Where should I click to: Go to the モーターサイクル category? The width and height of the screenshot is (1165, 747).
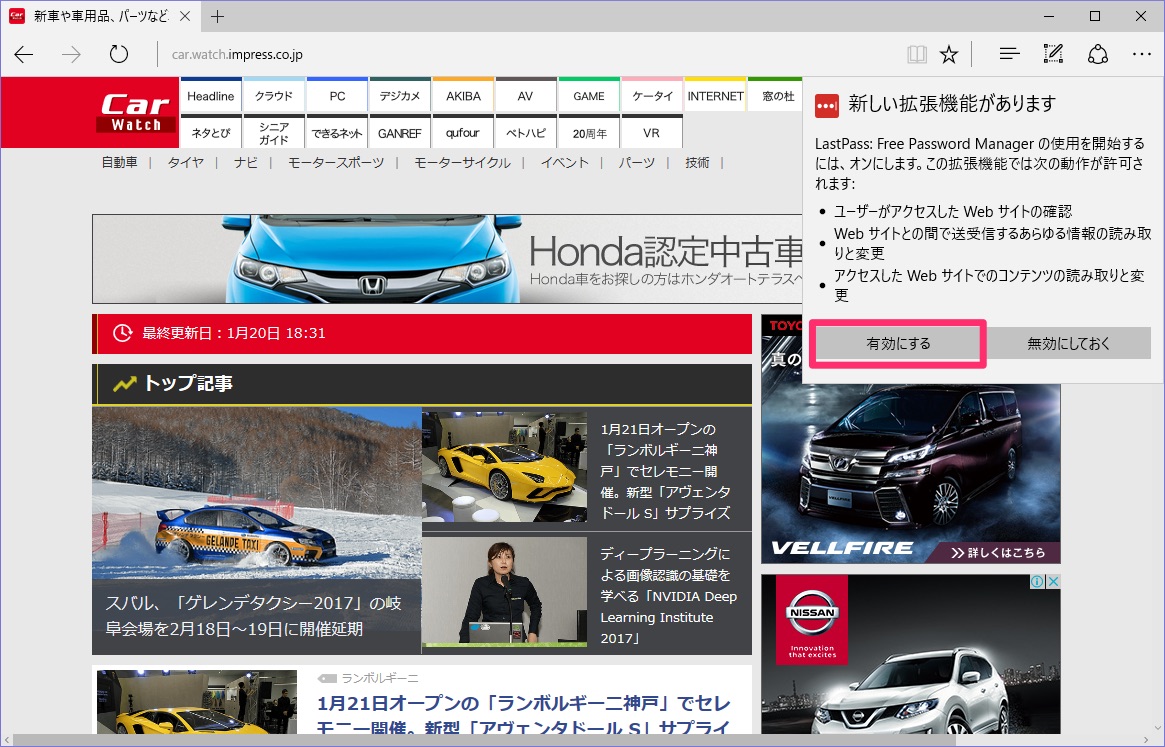coord(462,162)
